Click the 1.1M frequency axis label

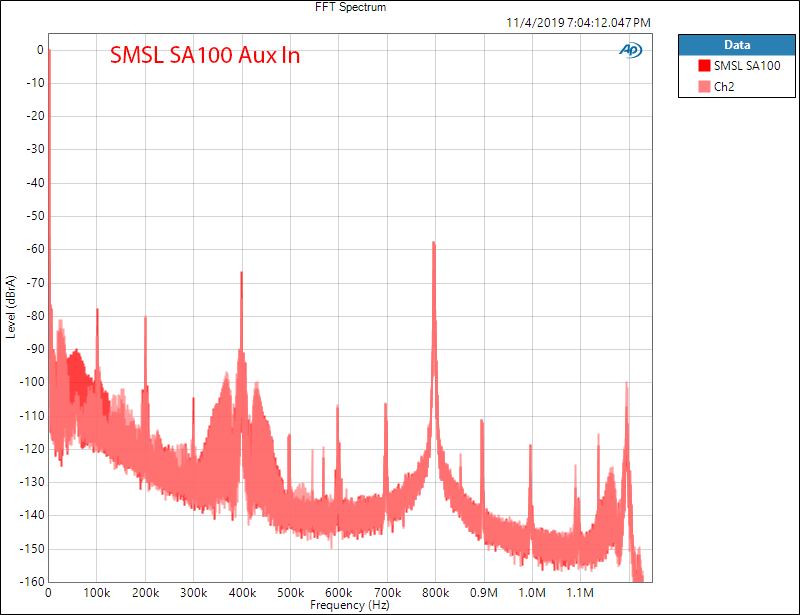580,593
